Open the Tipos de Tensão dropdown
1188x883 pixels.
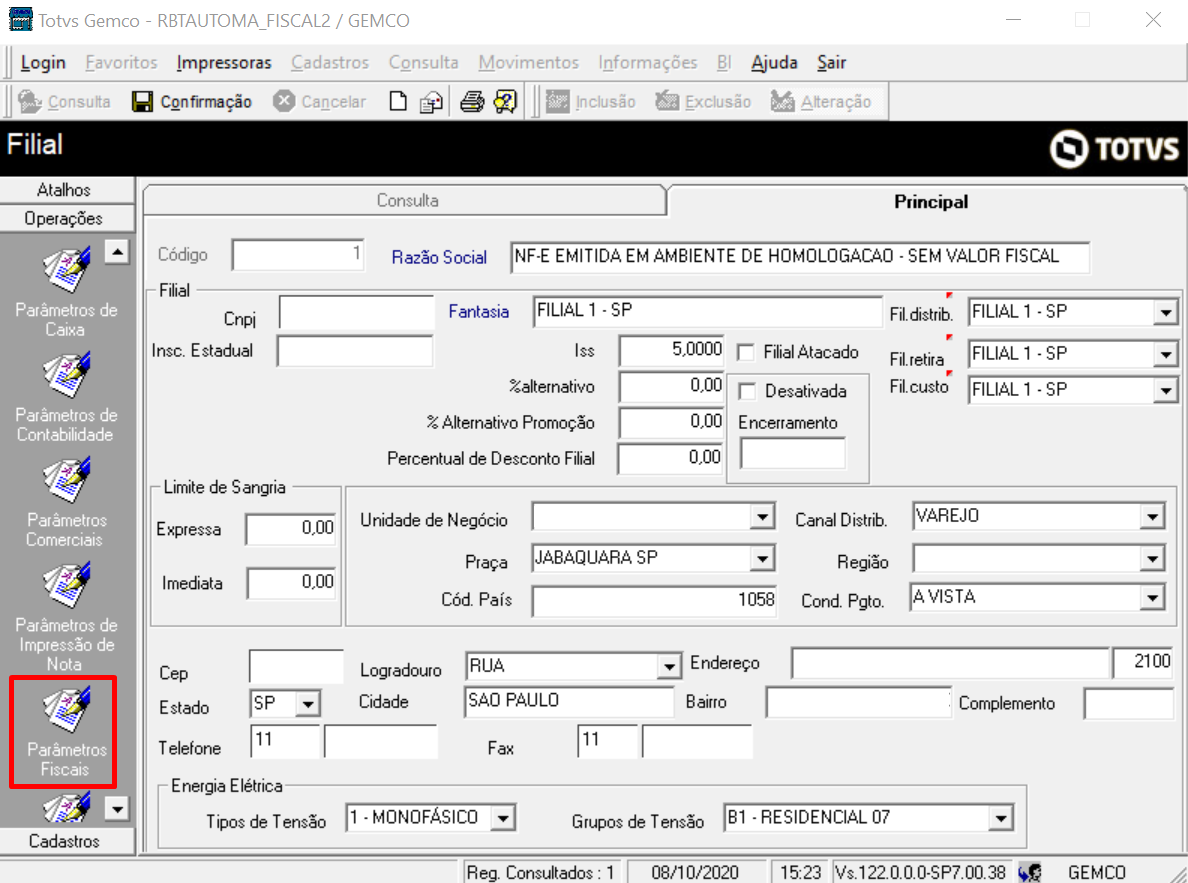tap(503, 819)
